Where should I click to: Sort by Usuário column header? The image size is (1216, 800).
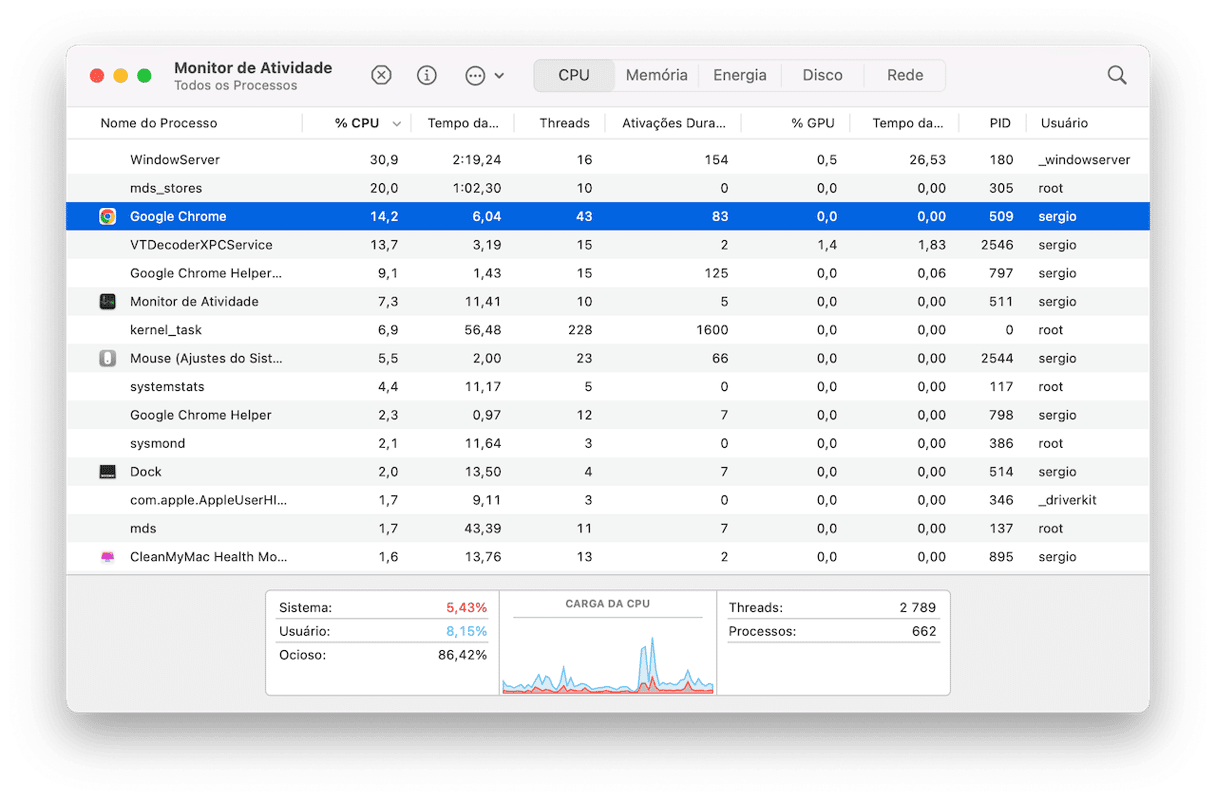click(x=1064, y=123)
